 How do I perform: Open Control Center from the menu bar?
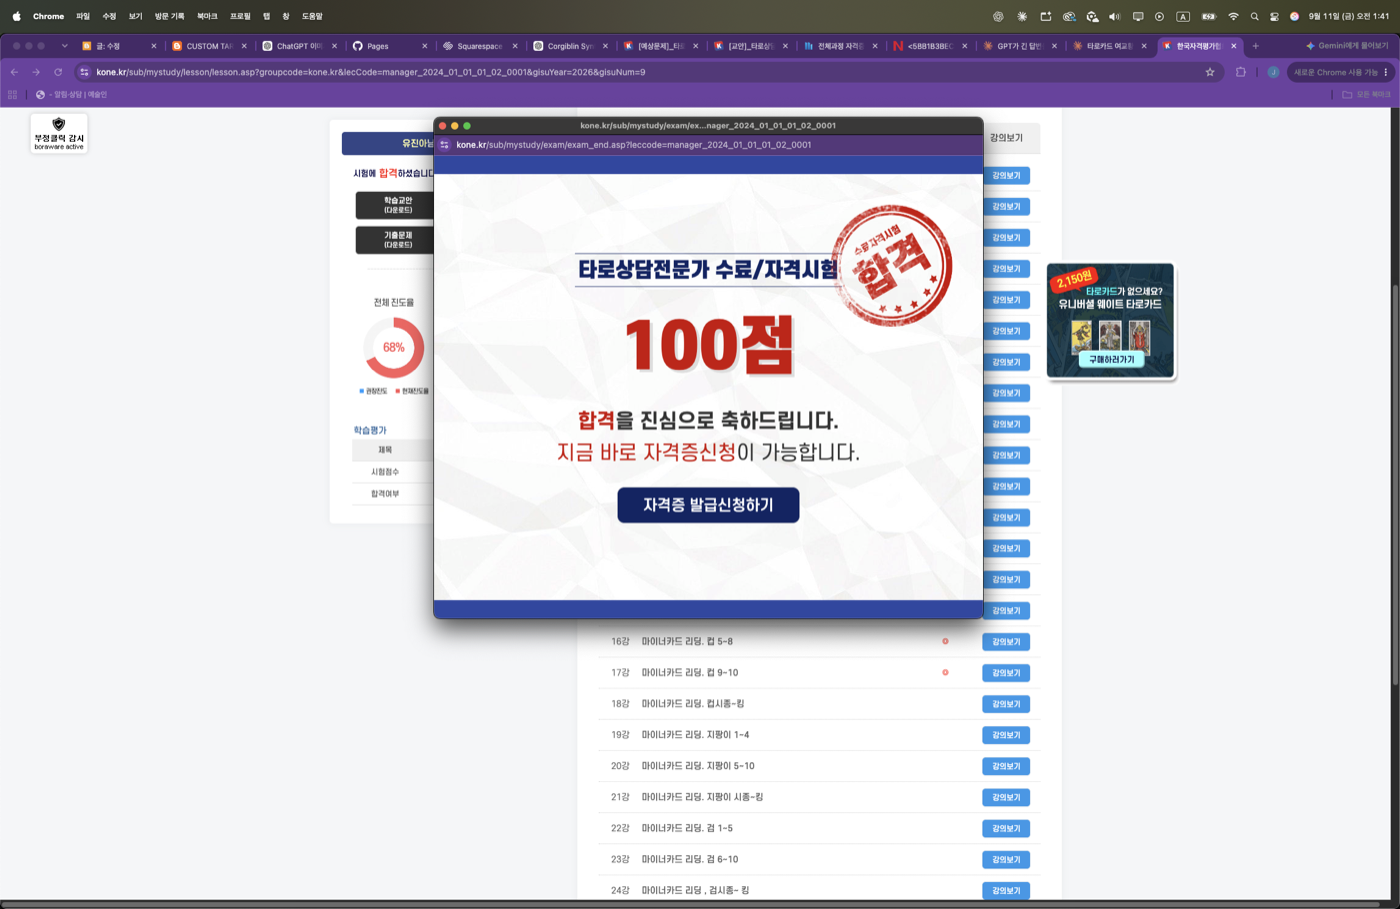click(x=1274, y=16)
